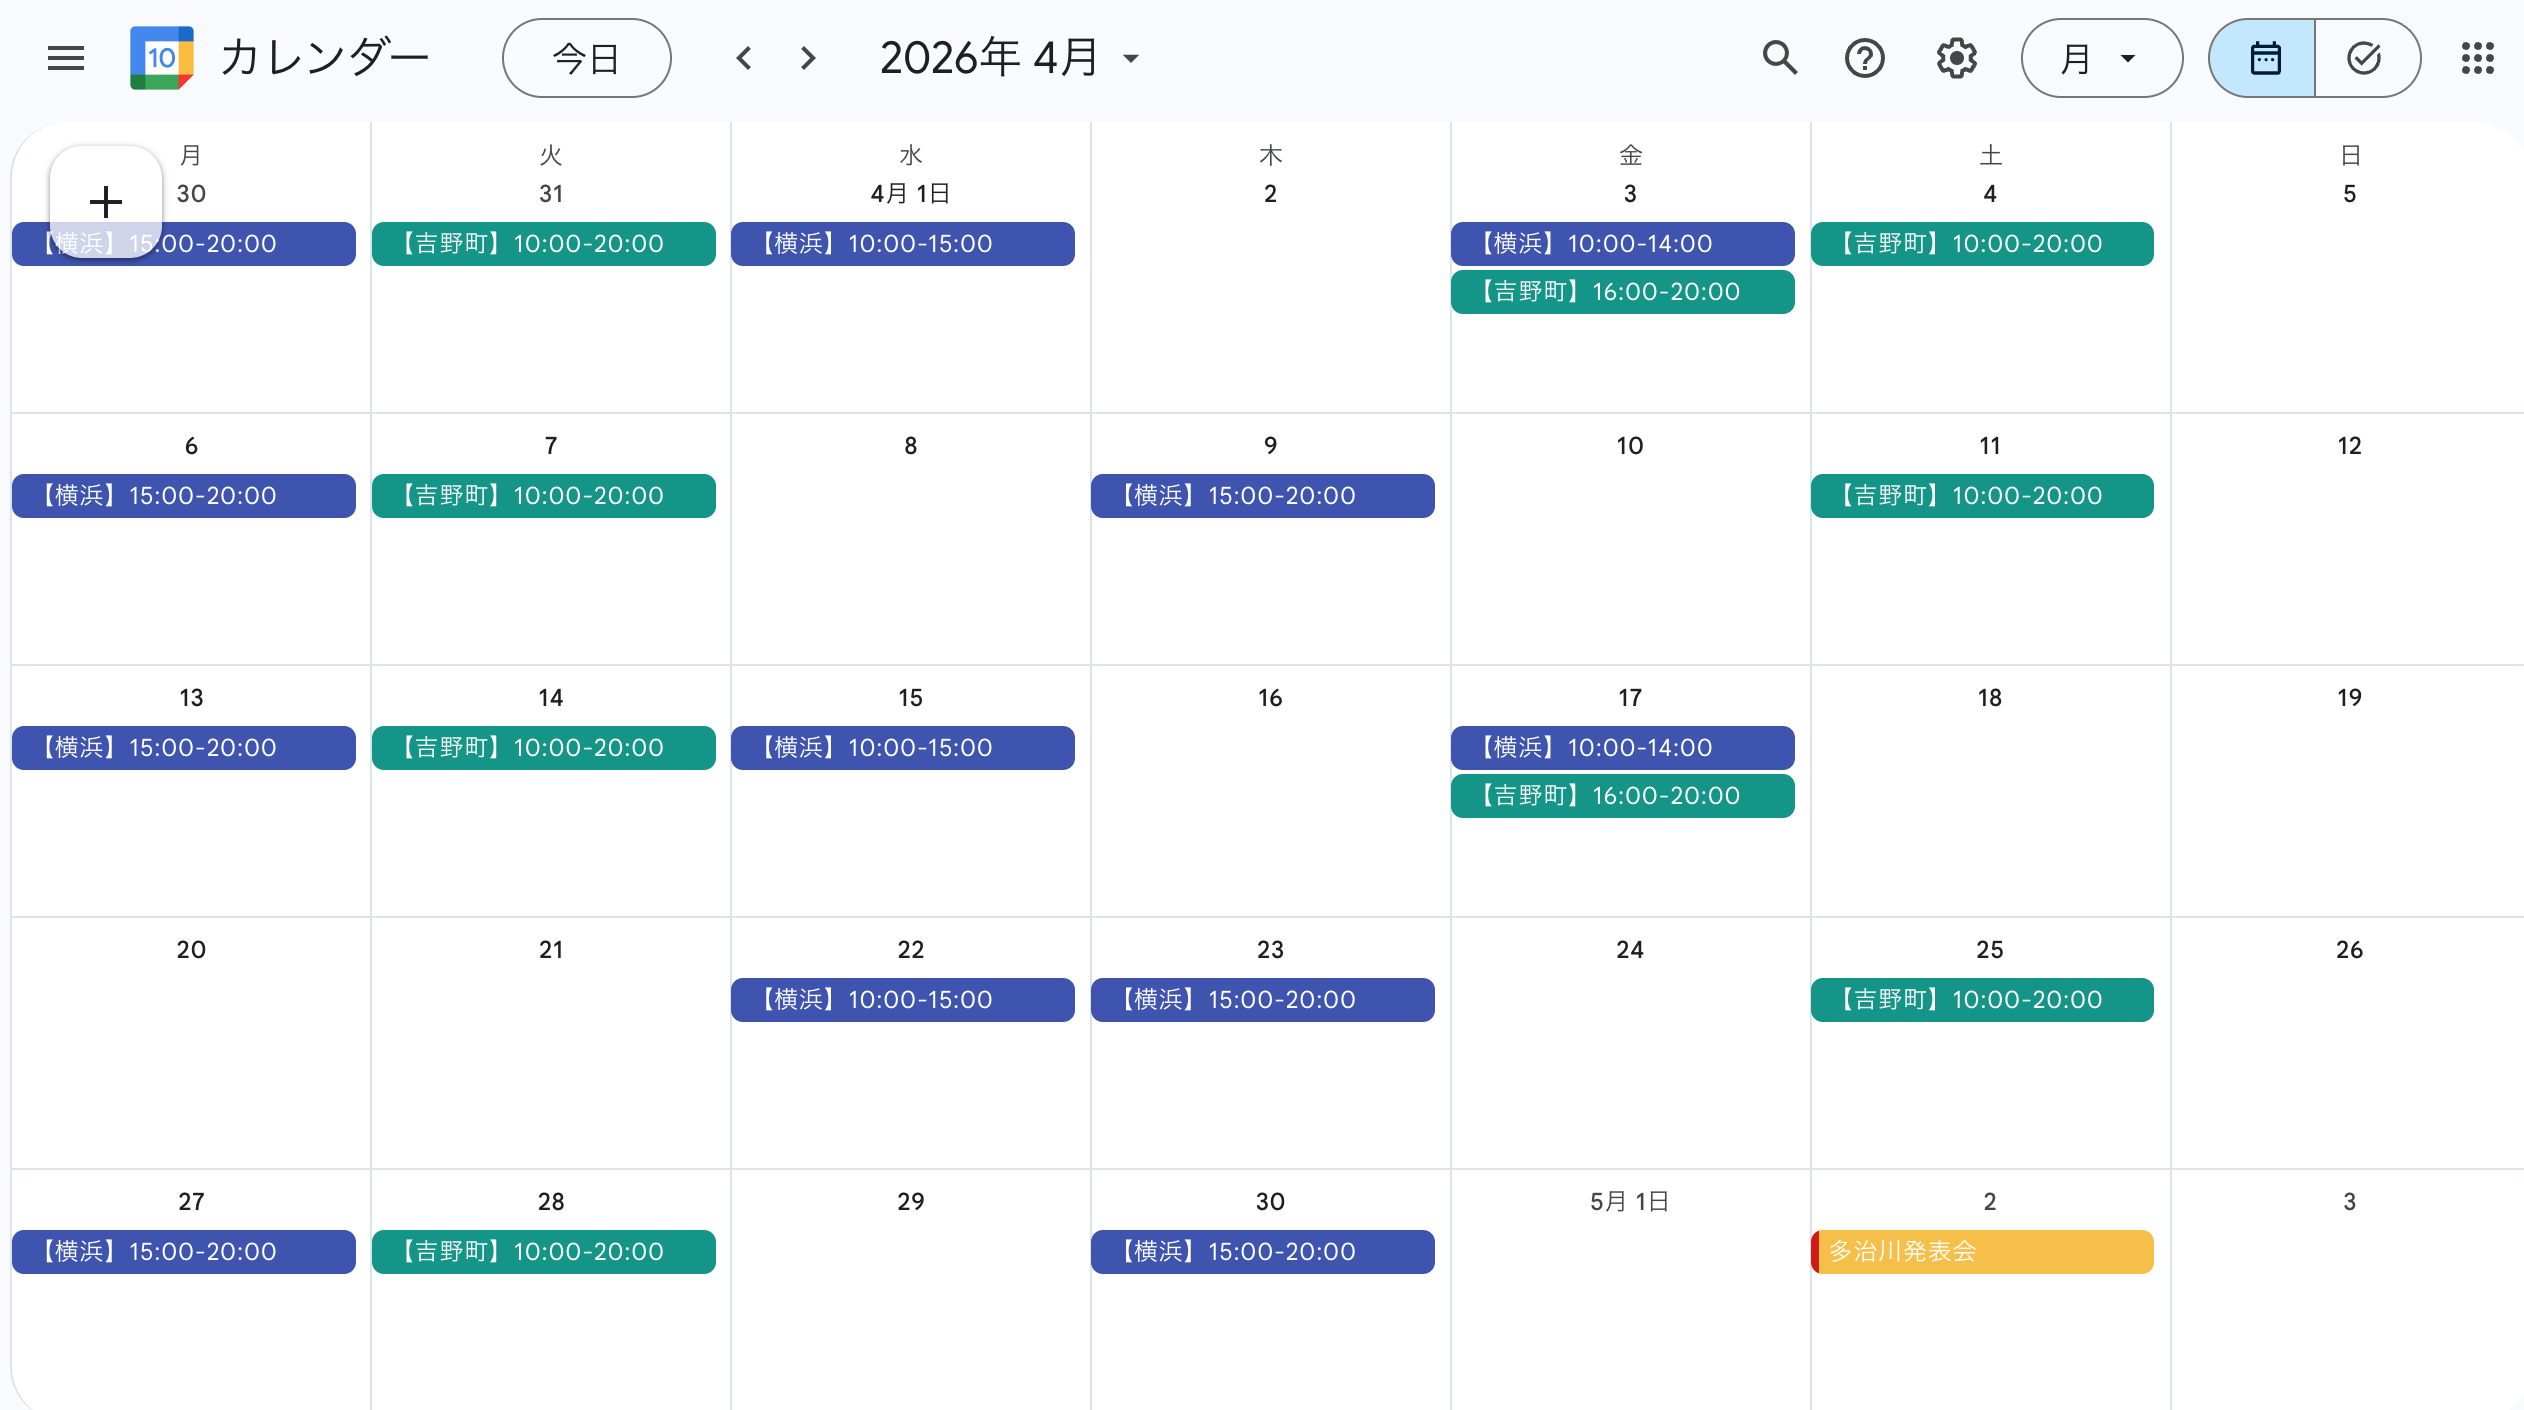Screen dimensions: 2524x1410
Task: Switch to calendar view toggle
Action: pos(2264,58)
